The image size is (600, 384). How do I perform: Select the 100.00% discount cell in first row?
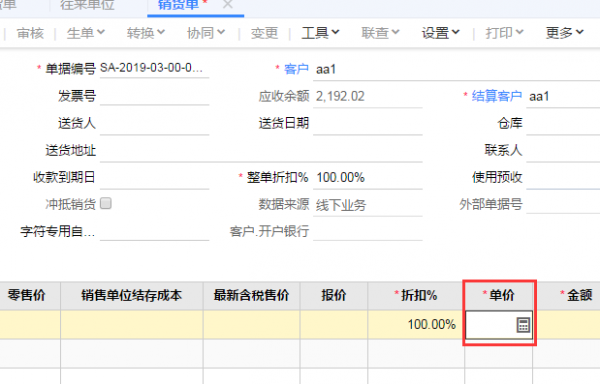[416, 325]
